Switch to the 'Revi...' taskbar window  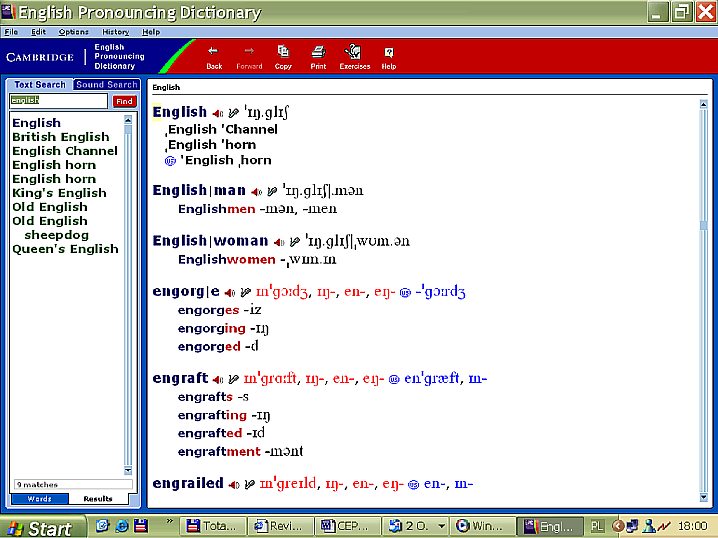281,526
